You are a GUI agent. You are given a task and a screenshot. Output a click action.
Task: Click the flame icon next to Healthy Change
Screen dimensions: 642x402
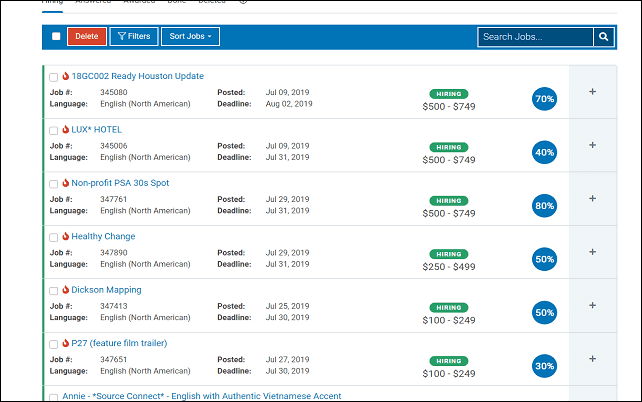point(65,237)
